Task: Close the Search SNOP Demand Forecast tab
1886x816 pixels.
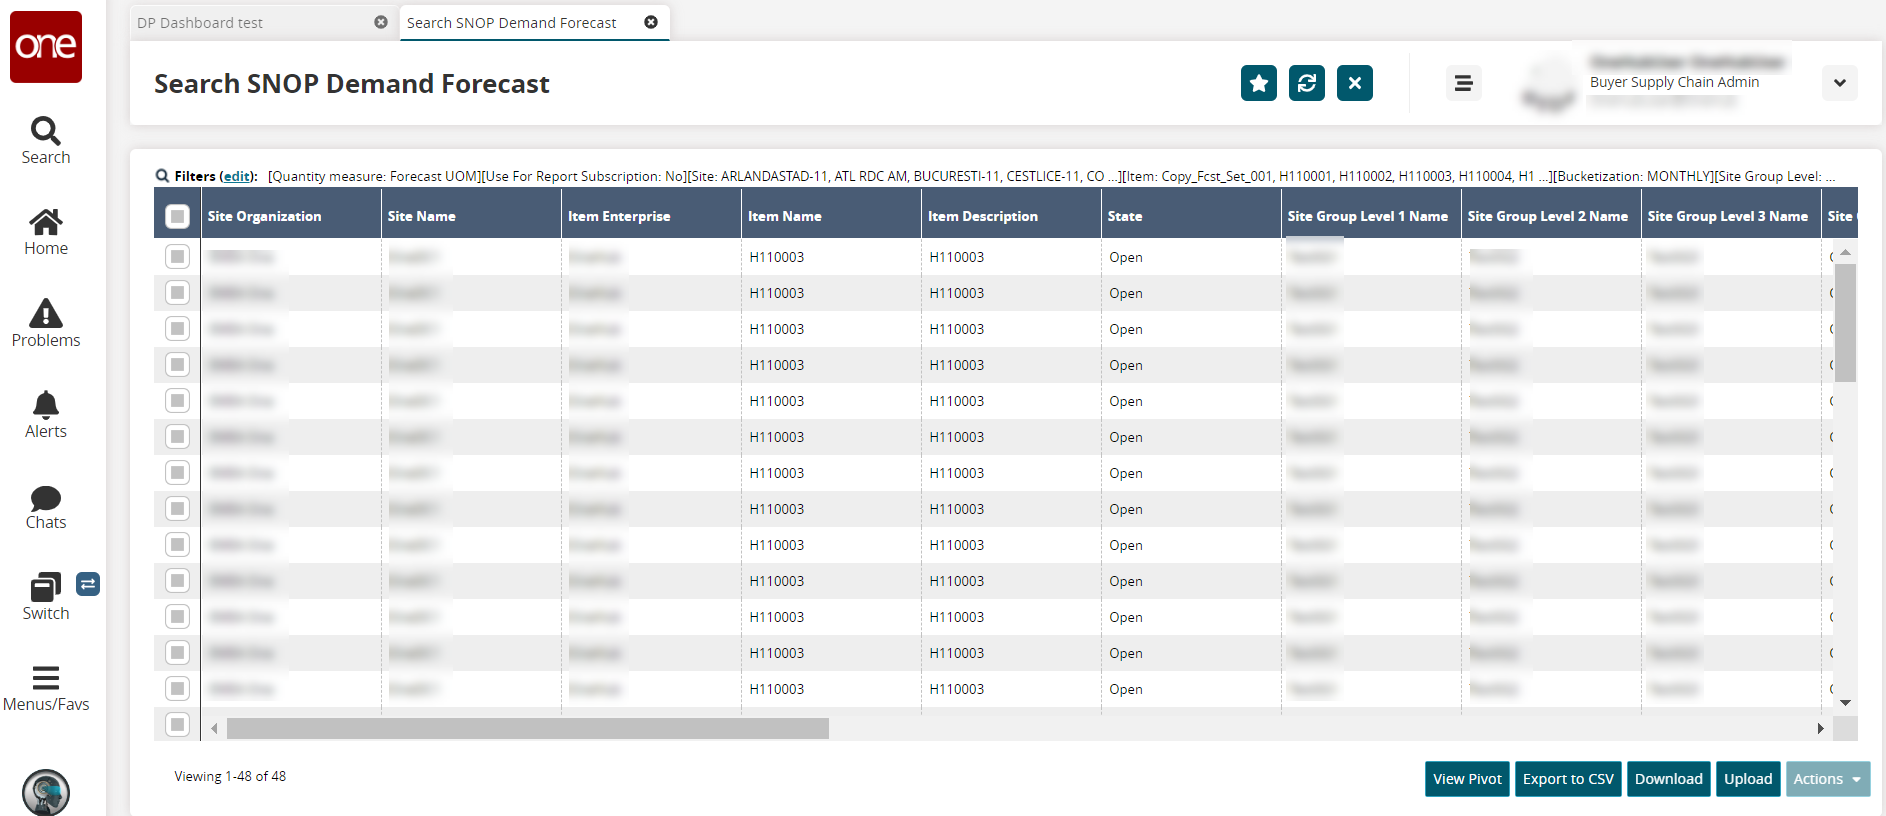Action: click(651, 22)
